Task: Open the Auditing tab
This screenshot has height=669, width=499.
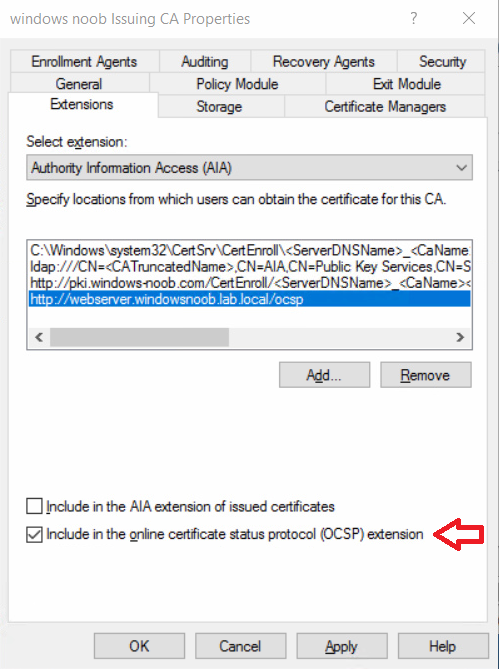Action: (x=205, y=61)
